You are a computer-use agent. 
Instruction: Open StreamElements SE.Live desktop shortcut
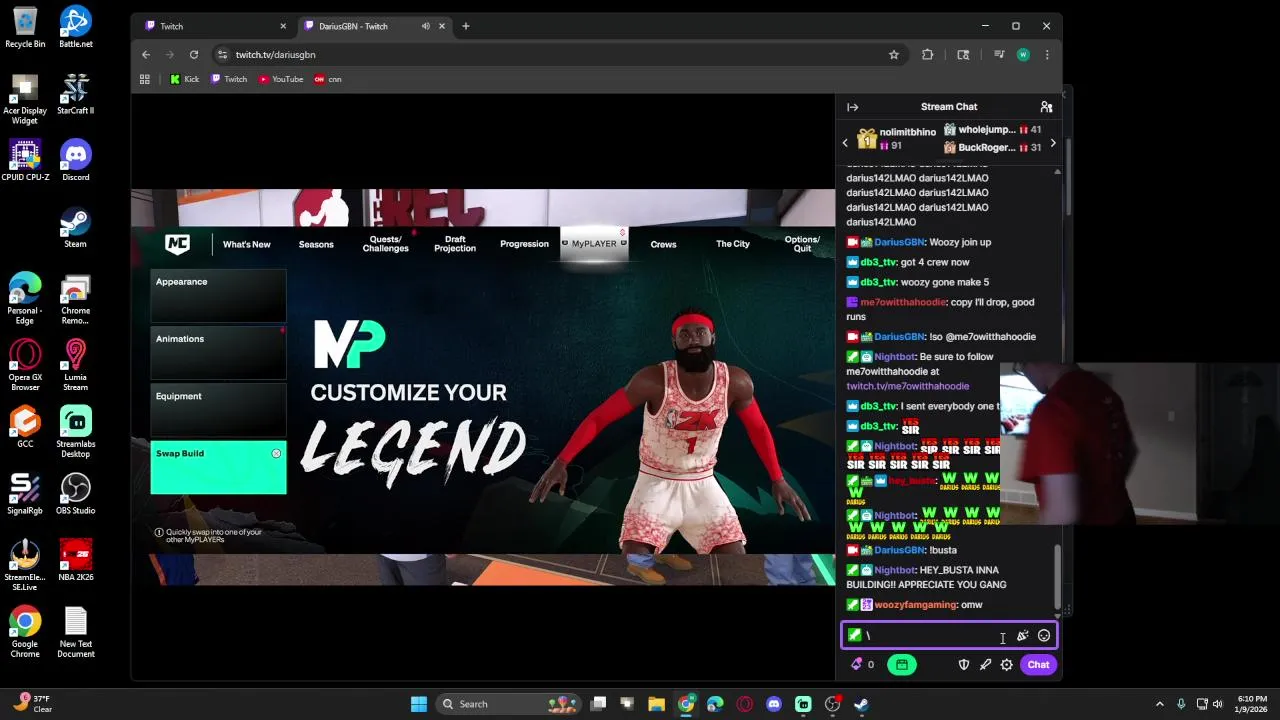coord(25,566)
